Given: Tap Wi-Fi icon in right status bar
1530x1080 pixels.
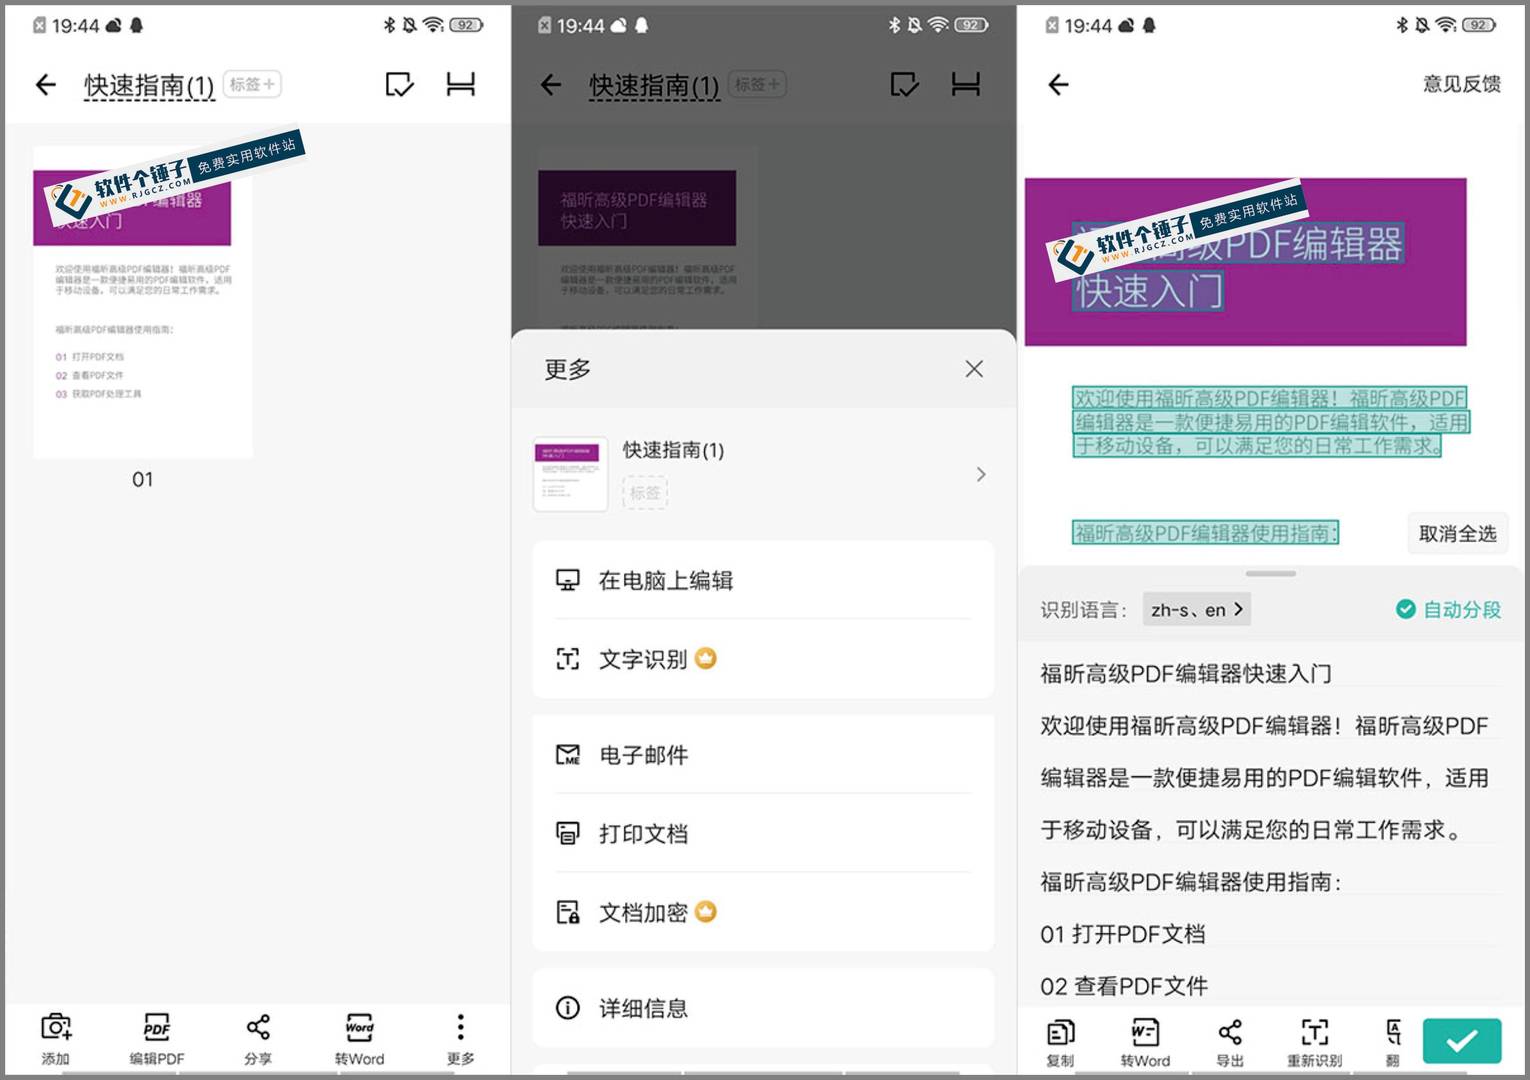Looking at the screenshot, I should (x=1446, y=25).
